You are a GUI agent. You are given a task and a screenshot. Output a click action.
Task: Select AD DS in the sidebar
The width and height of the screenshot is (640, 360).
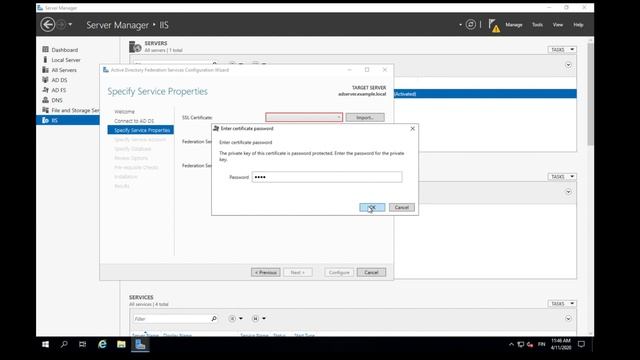(59, 80)
